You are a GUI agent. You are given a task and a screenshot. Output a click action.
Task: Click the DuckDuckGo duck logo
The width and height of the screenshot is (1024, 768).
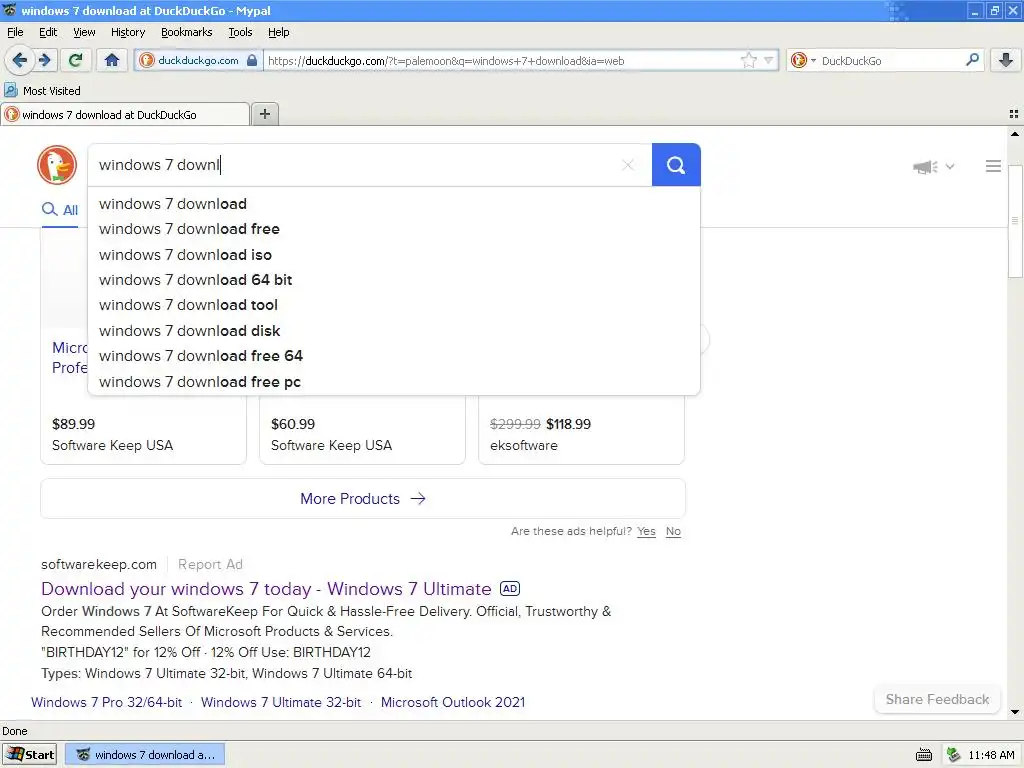(x=57, y=165)
